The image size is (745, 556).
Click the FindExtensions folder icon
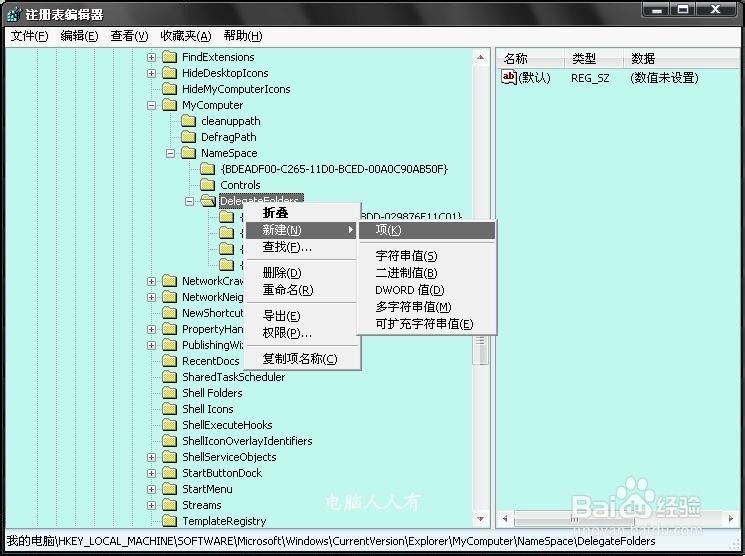pyautogui.click(x=169, y=57)
